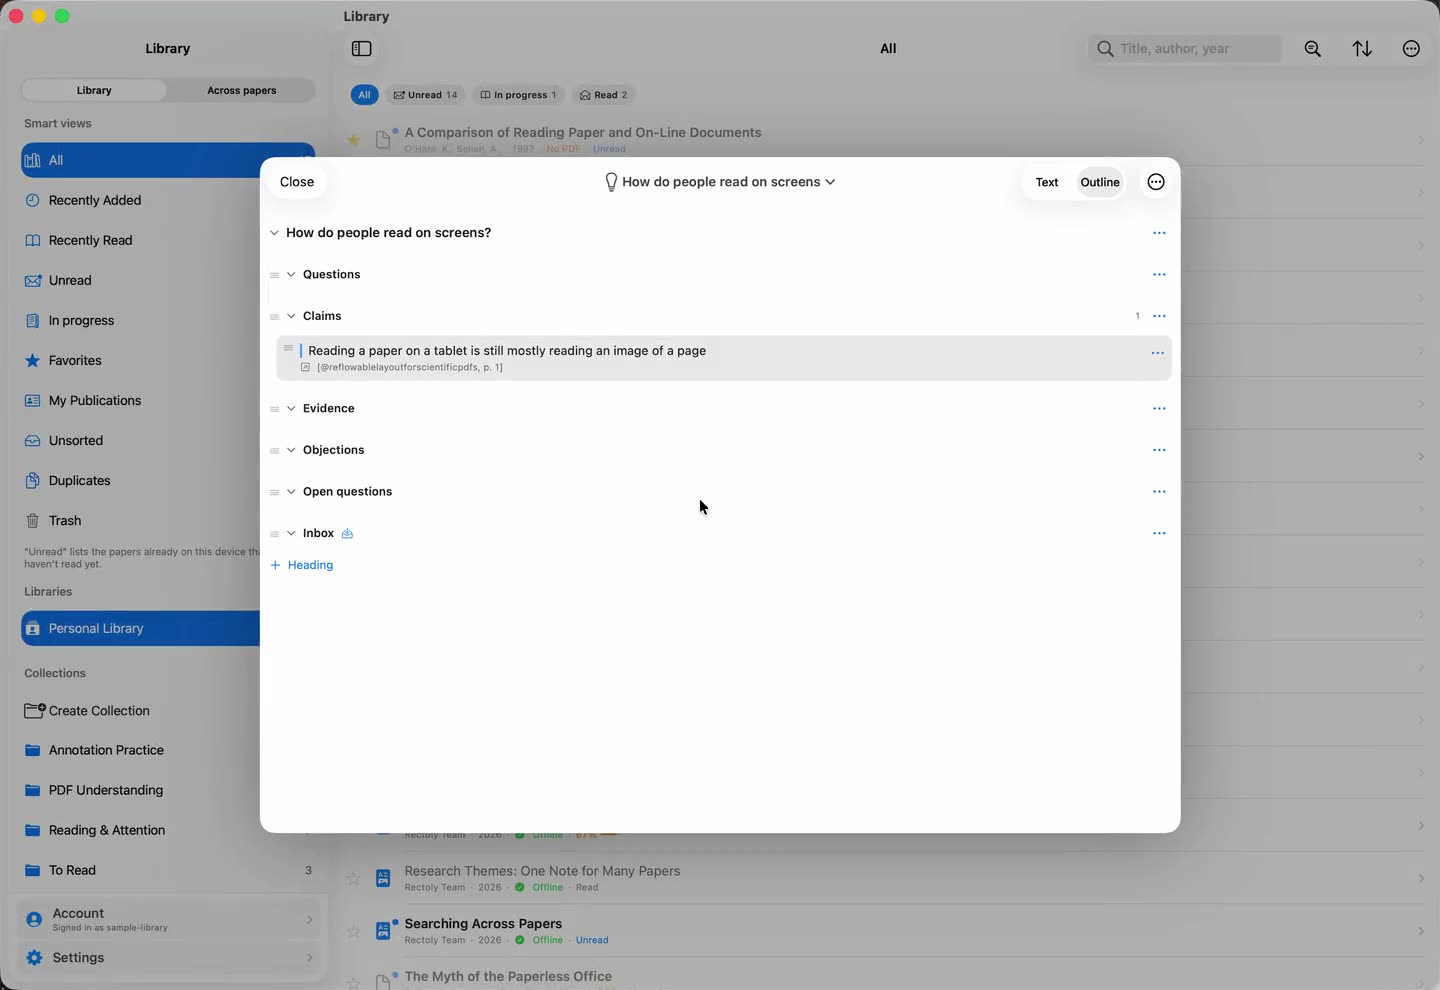Open the sort arrows icon in toolbar
This screenshot has height=990, width=1440.
[1362, 49]
